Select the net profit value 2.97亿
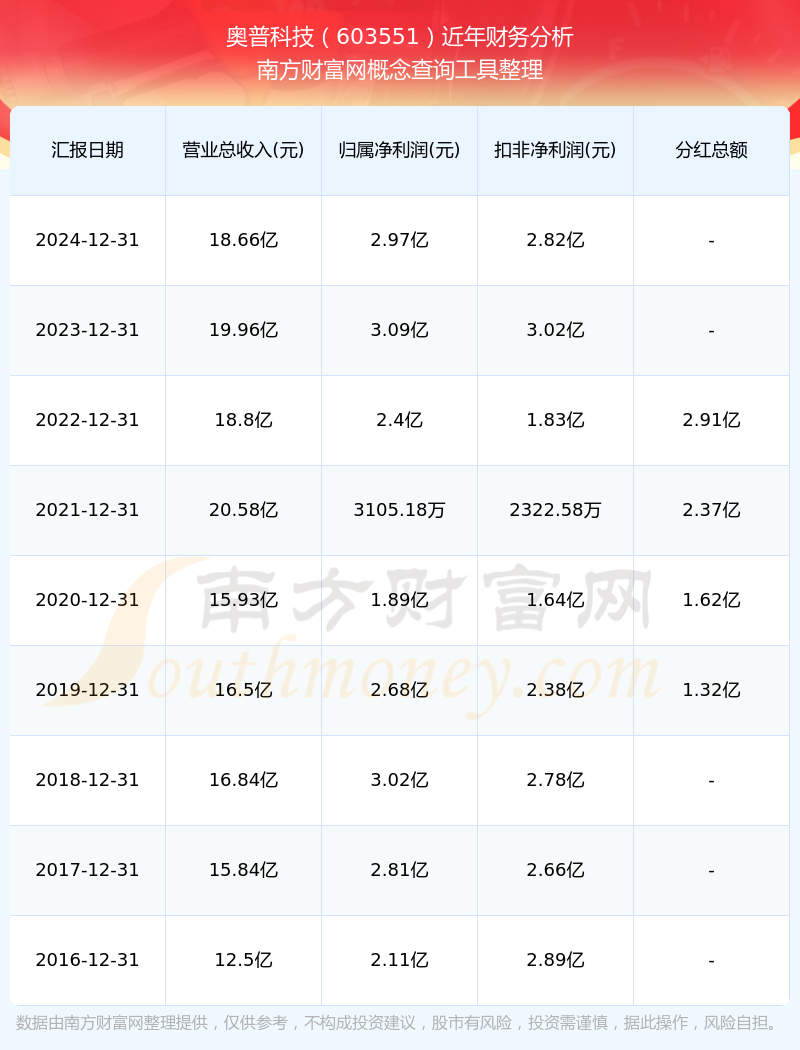The width and height of the screenshot is (800, 1050). [x=399, y=240]
